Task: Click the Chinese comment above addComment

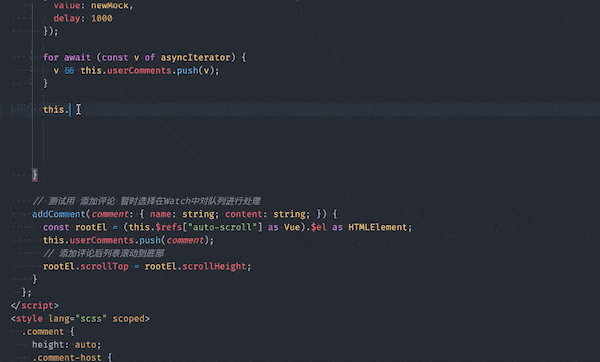Action: (x=147, y=201)
